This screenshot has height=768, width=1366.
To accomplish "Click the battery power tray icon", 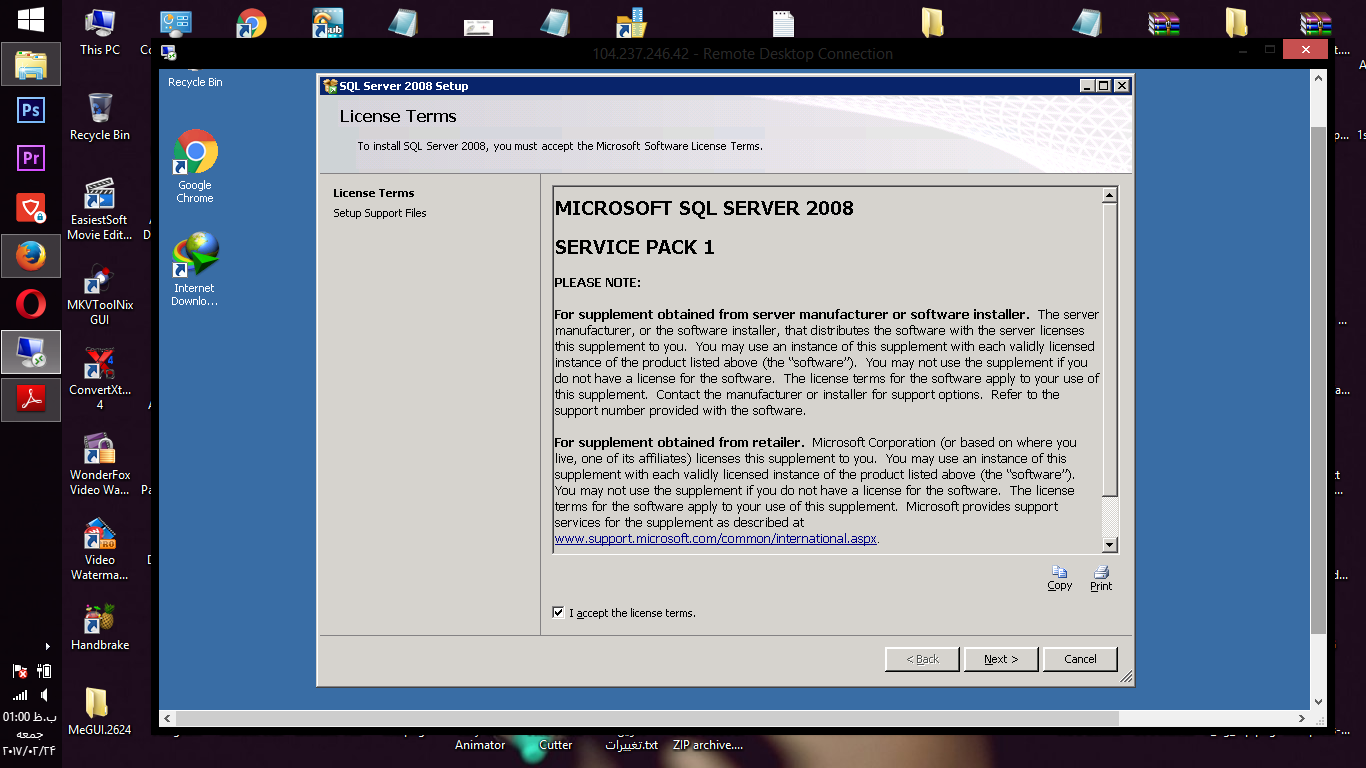I will coord(44,670).
